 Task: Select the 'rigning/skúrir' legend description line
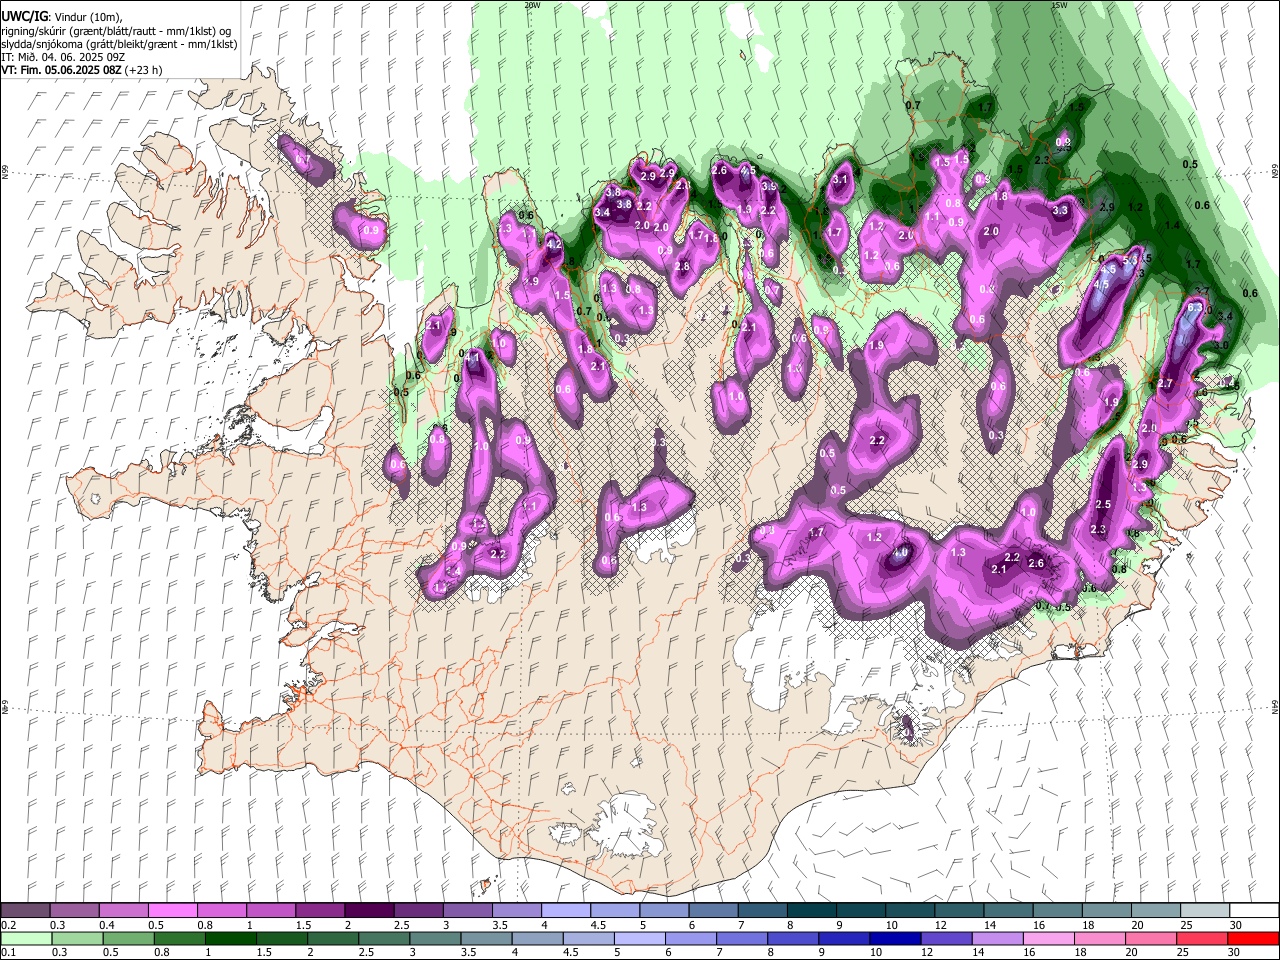[117, 30]
